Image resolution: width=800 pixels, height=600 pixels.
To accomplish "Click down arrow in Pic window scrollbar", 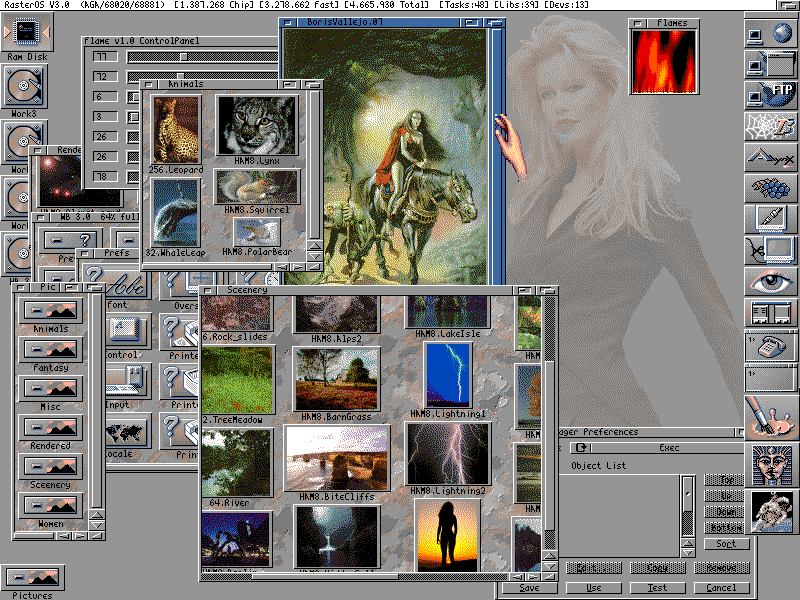I will tap(97, 524).
